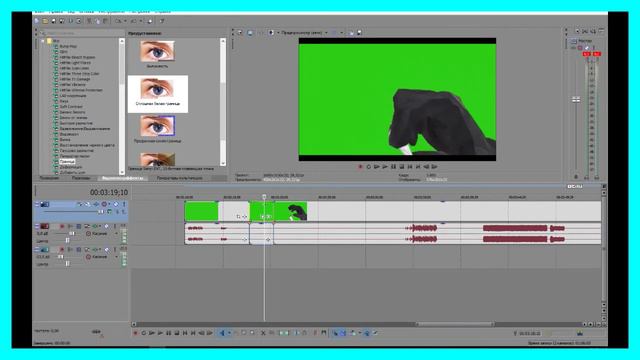Click split screen view icon in preview

271,33
